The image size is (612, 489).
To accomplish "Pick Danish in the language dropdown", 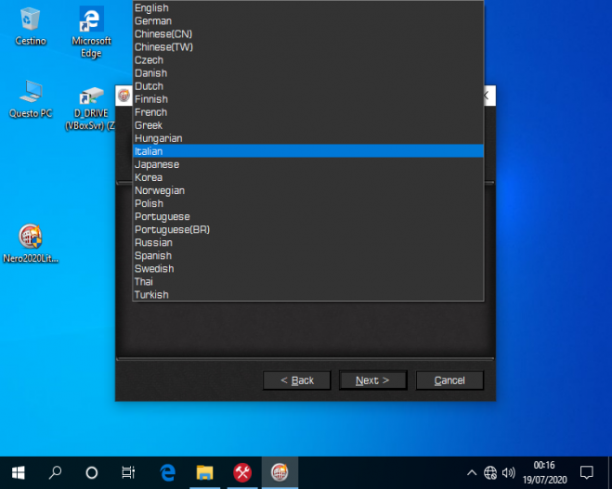I will [308, 73].
